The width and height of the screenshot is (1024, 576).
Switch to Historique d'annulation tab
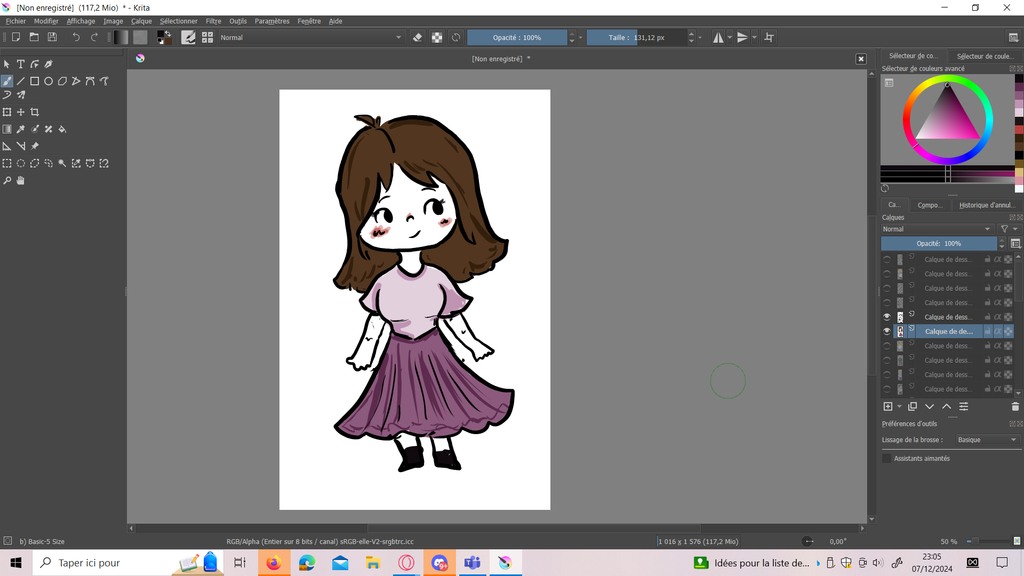click(x=986, y=205)
